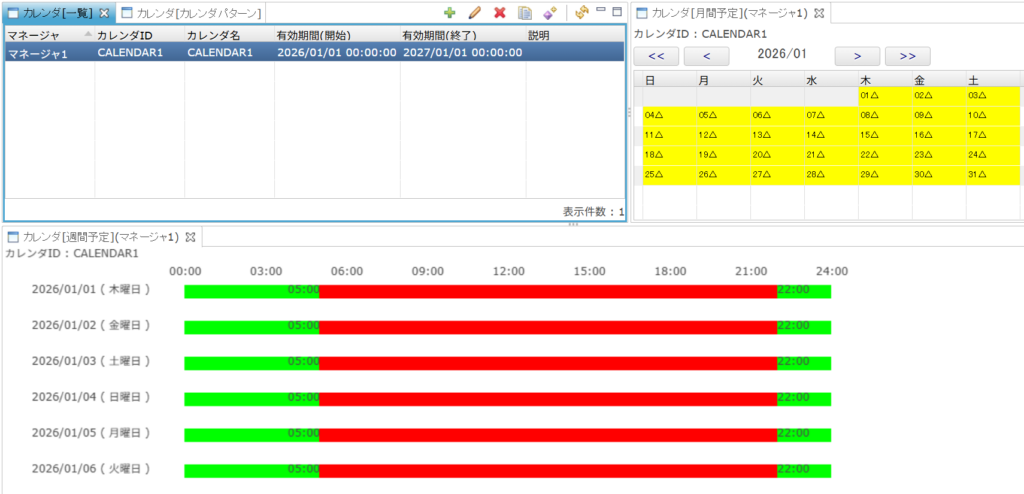The image size is (1024, 494).
Task: Close the カレンダ[月間予定] tab
Action: [818, 13]
